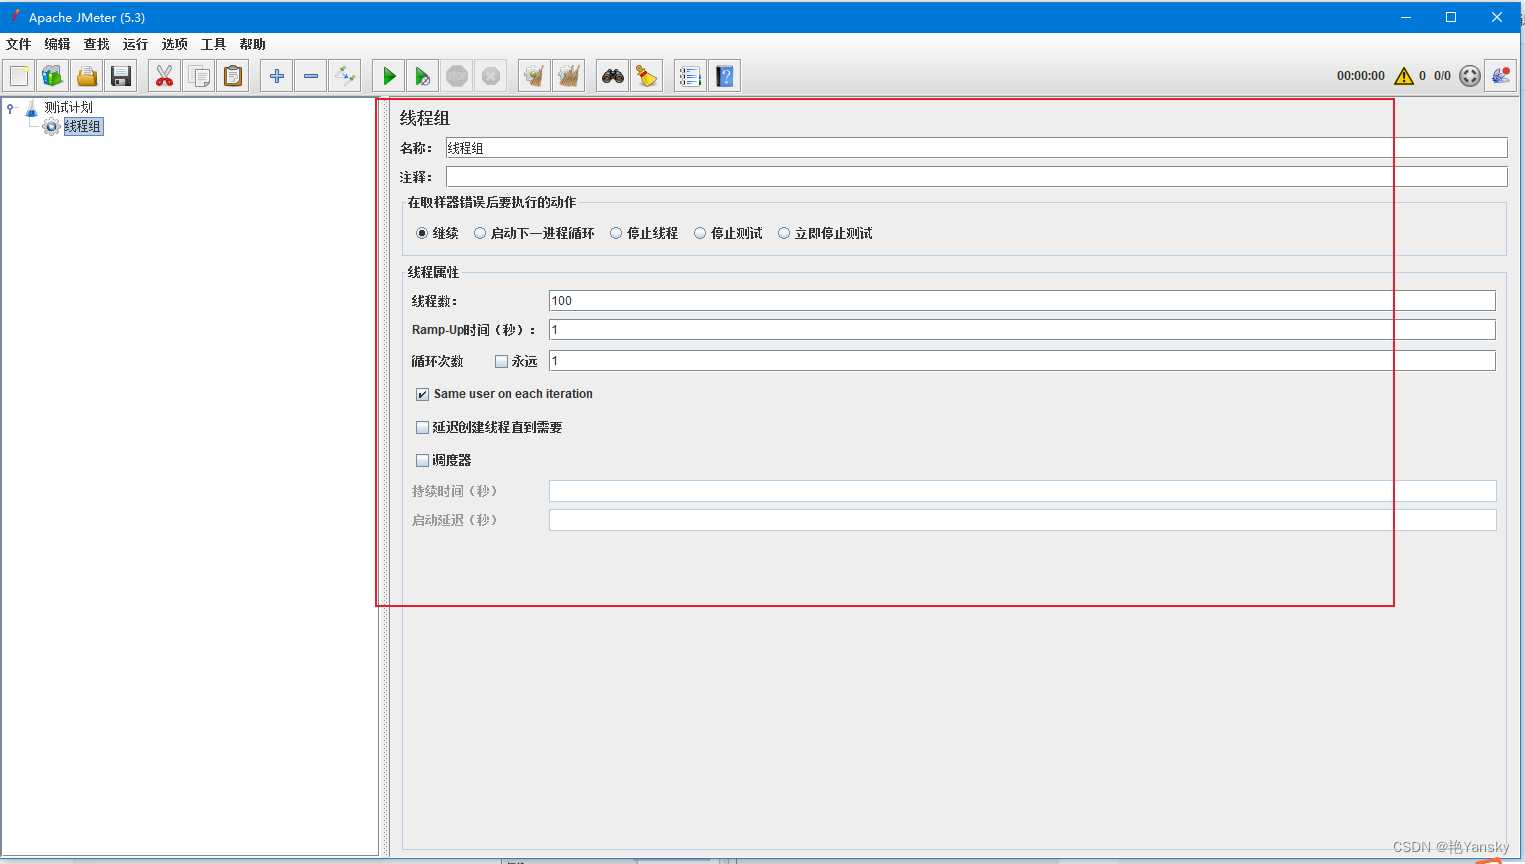Click the remote engine icon at toolbar end

click(1500, 76)
